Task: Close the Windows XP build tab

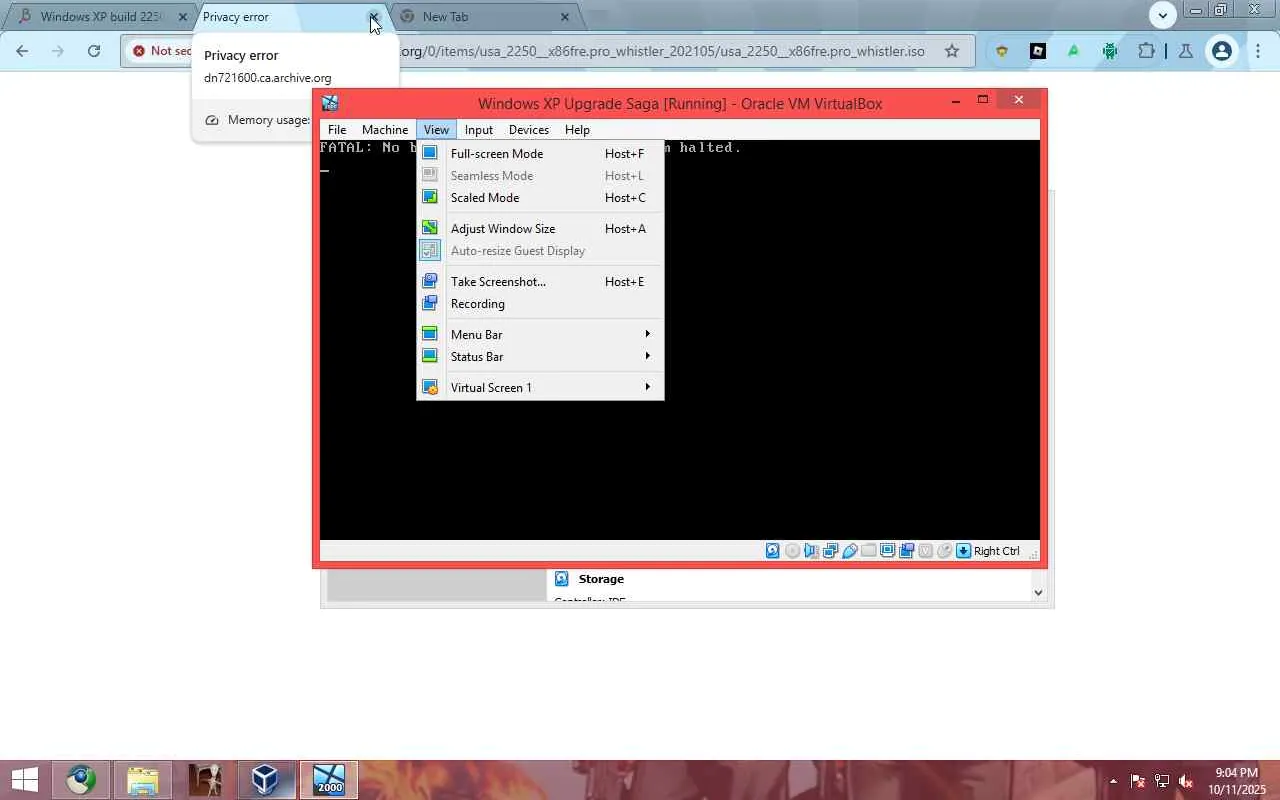Action: (x=183, y=17)
